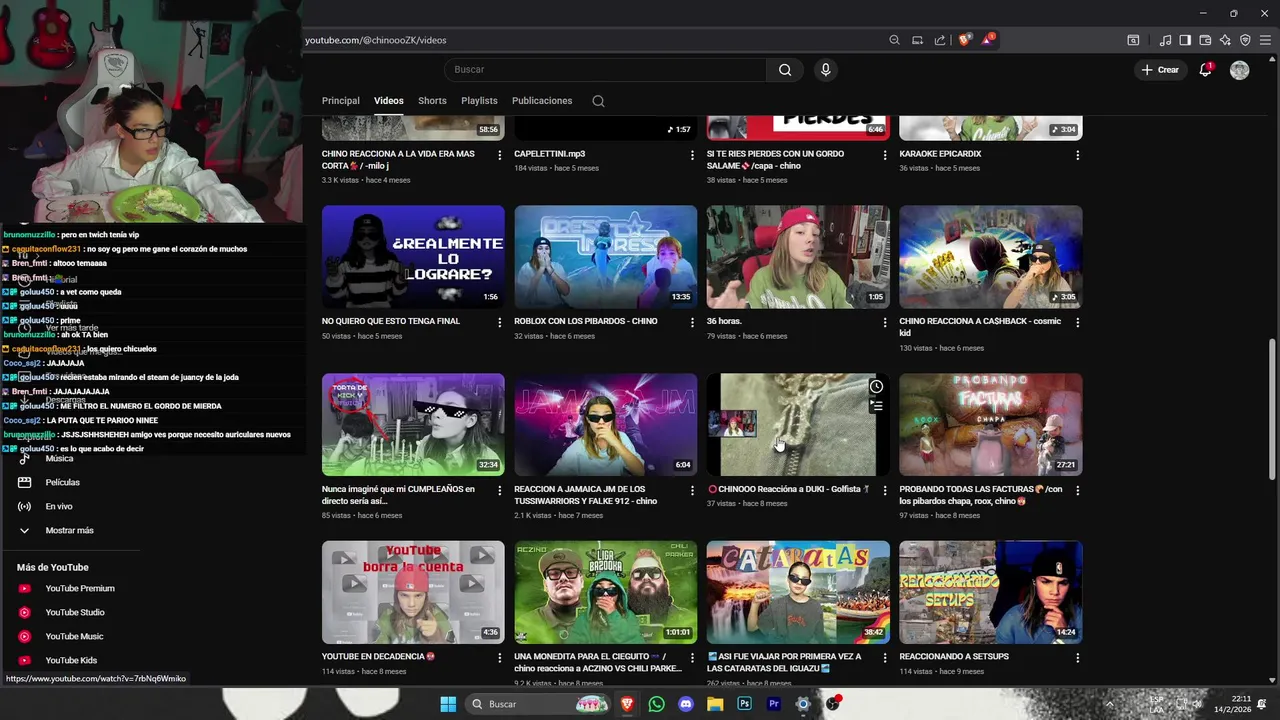Open options for PROBANDO TODAS LAS FACTURAS video
This screenshot has height=720, width=1280.
pyautogui.click(x=1077, y=491)
